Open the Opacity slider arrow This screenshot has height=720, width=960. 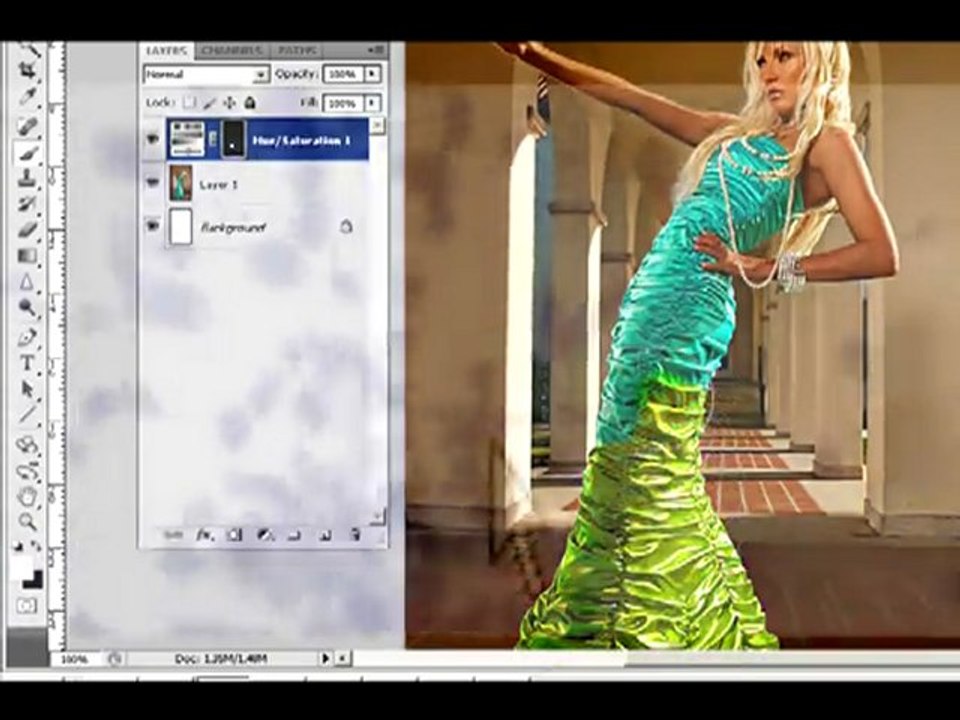(x=372, y=74)
